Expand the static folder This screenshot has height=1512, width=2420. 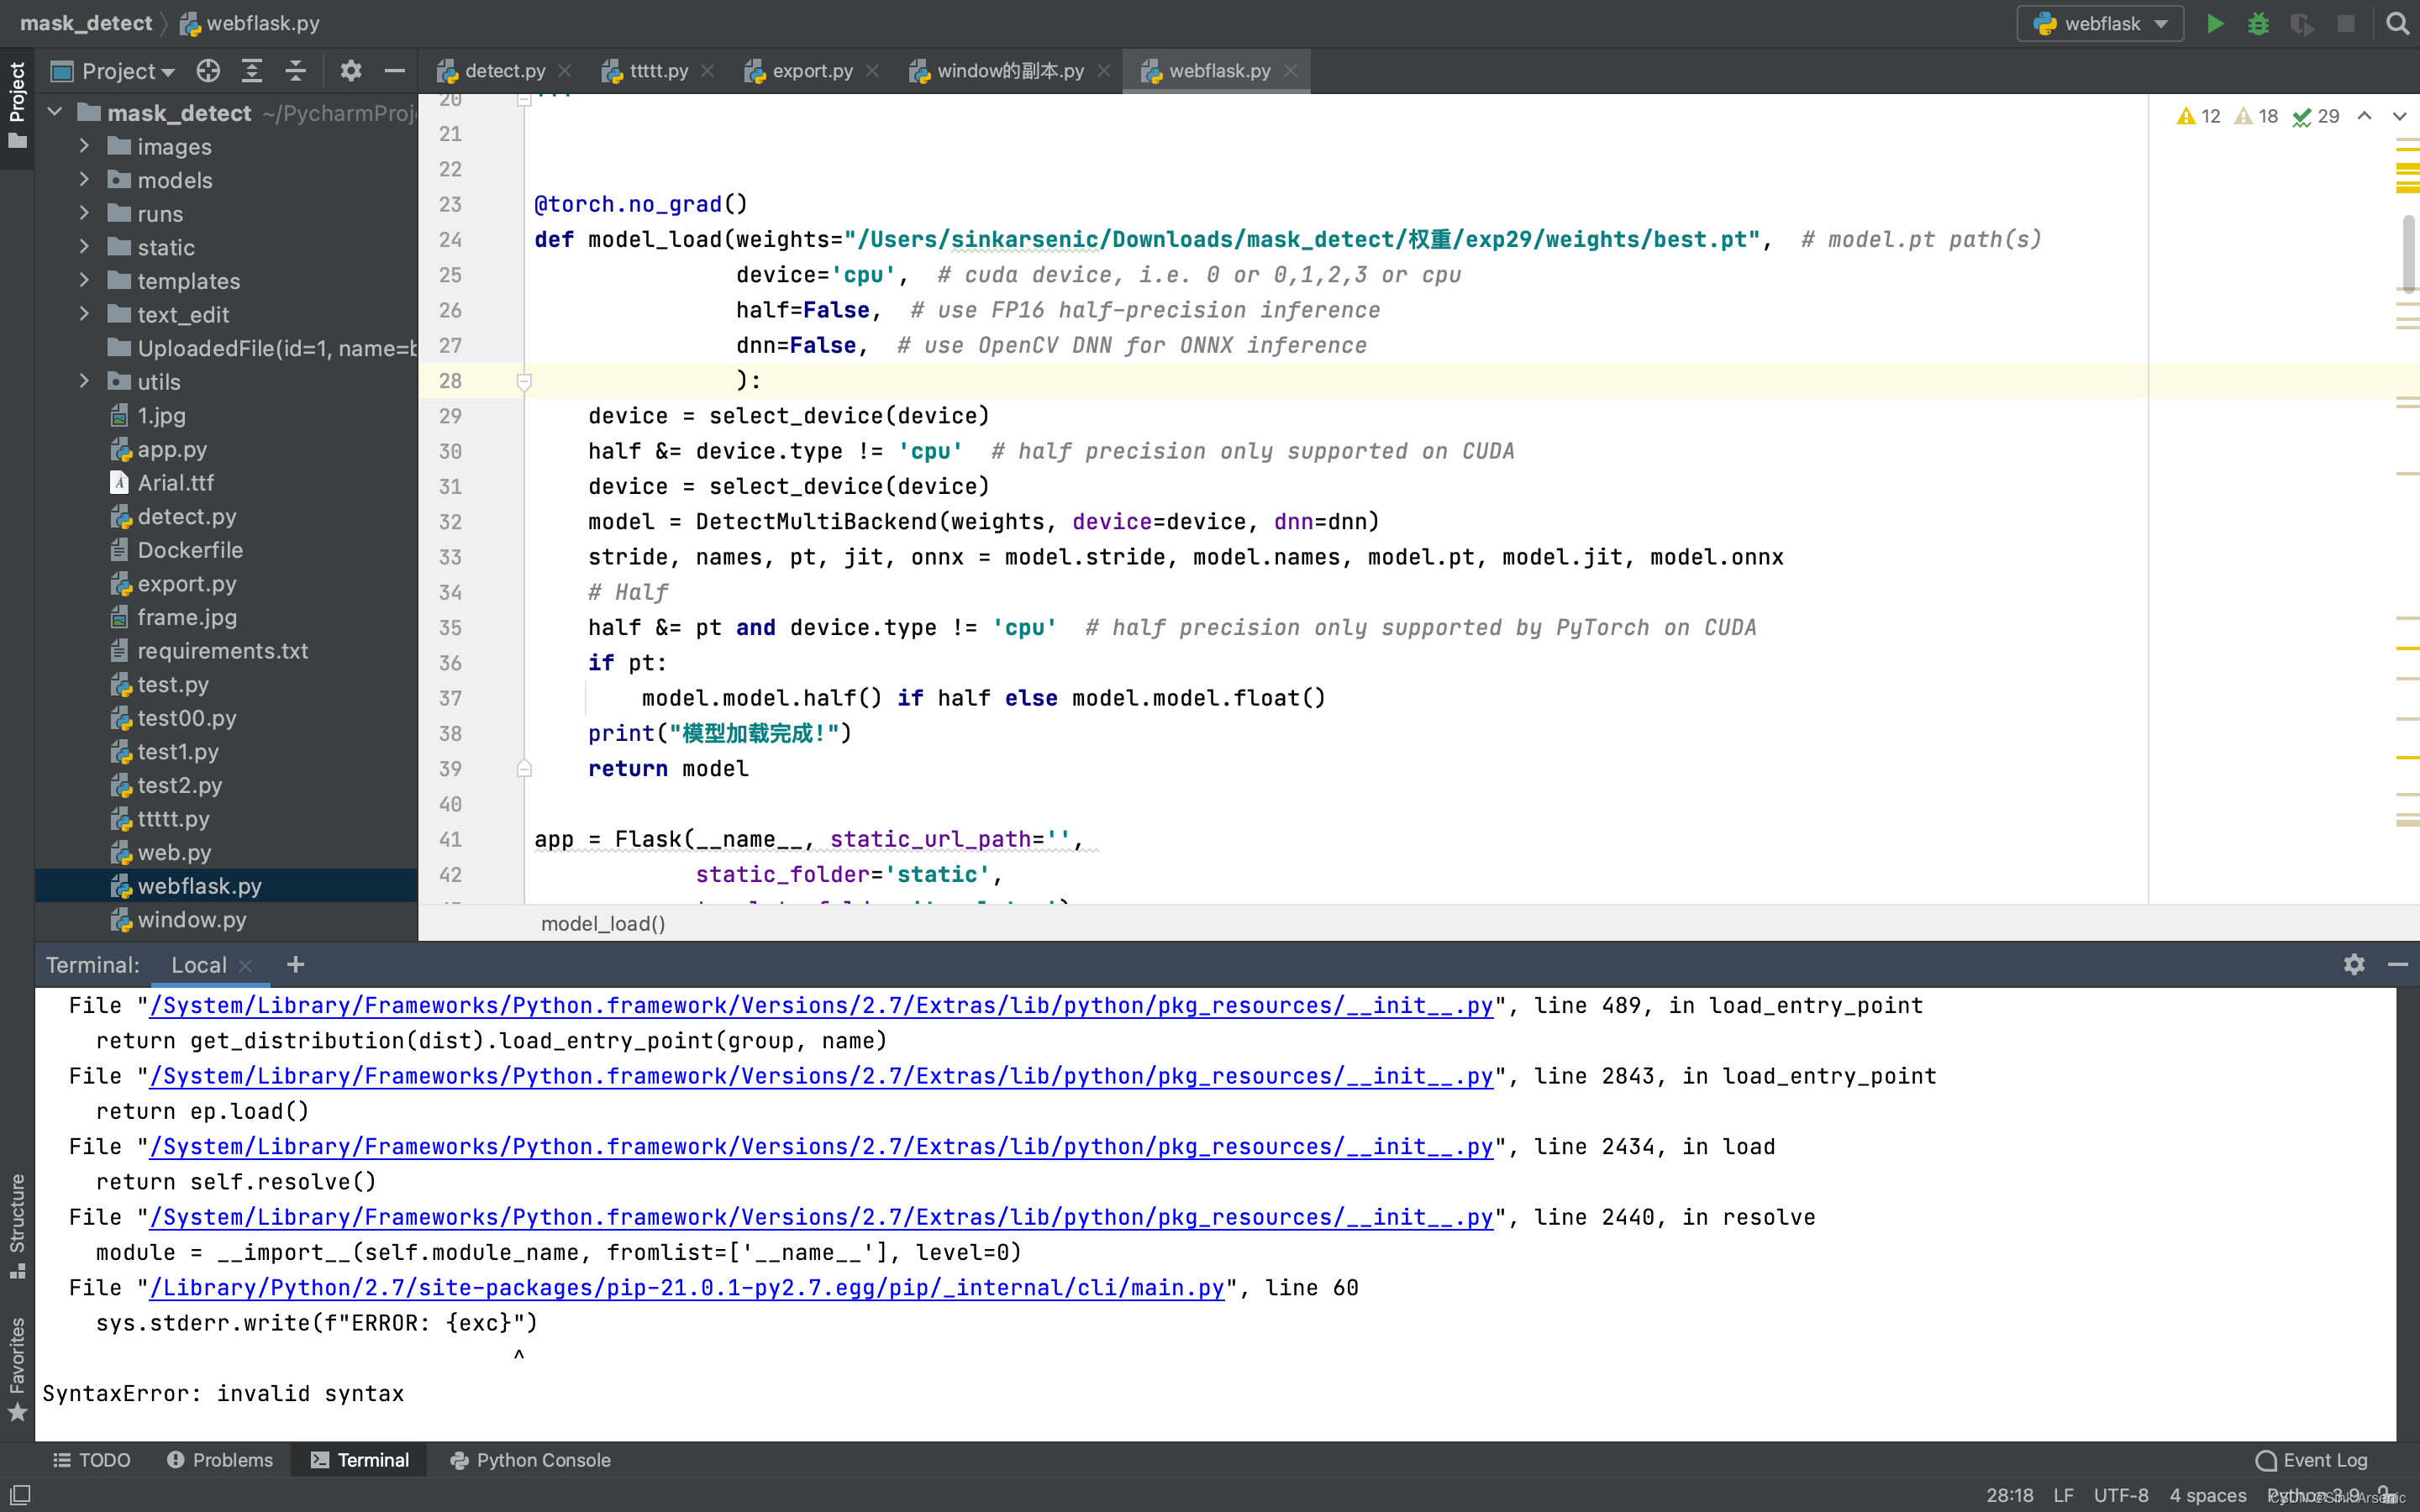(x=85, y=247)
